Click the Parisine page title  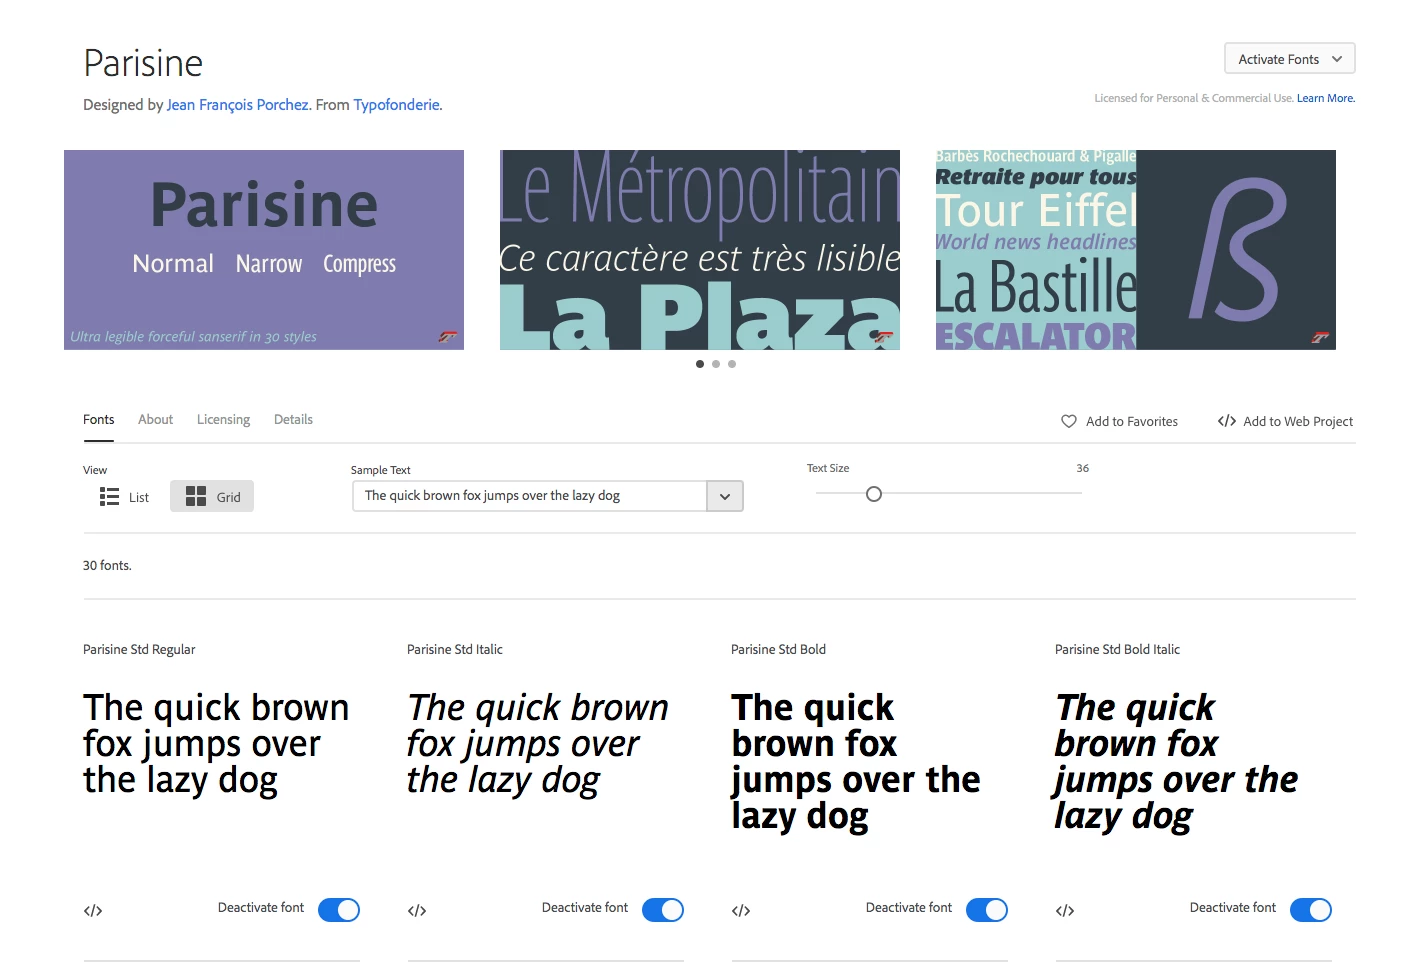(143, 63)
